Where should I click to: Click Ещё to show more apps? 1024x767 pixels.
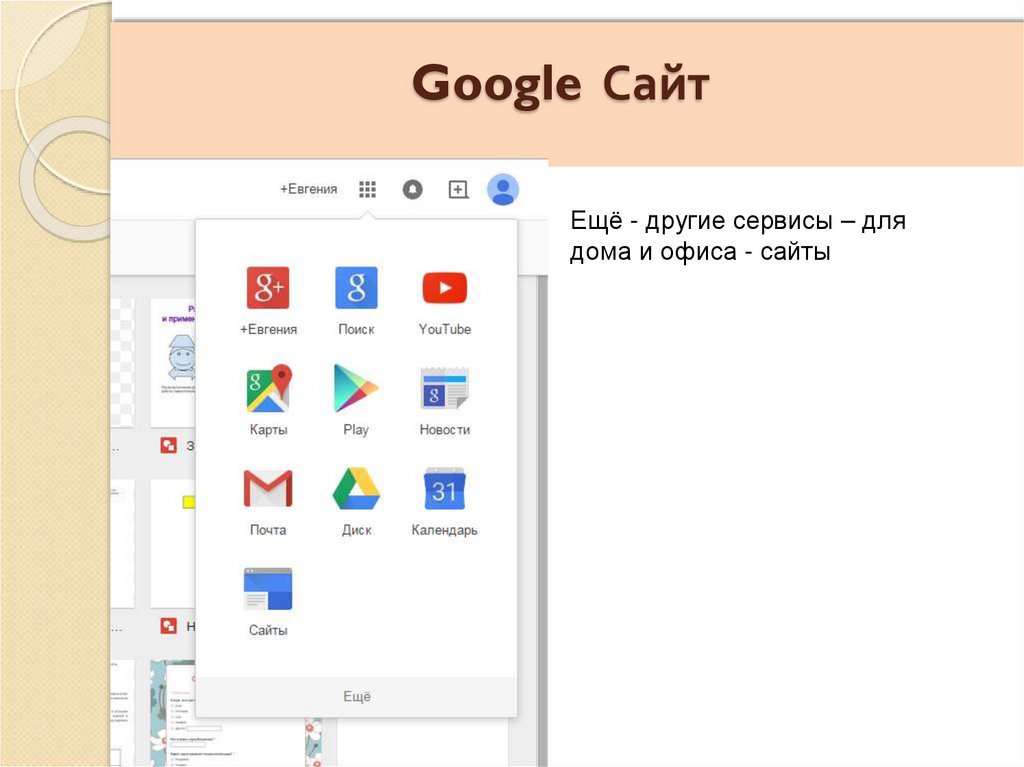[x=357, y=696]
